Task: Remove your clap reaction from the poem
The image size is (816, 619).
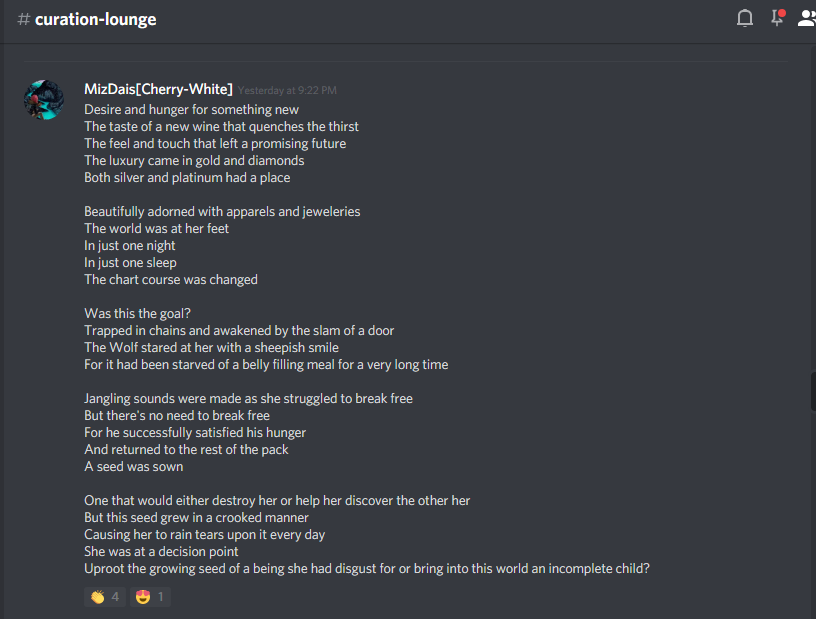Action: click(104, 595)
